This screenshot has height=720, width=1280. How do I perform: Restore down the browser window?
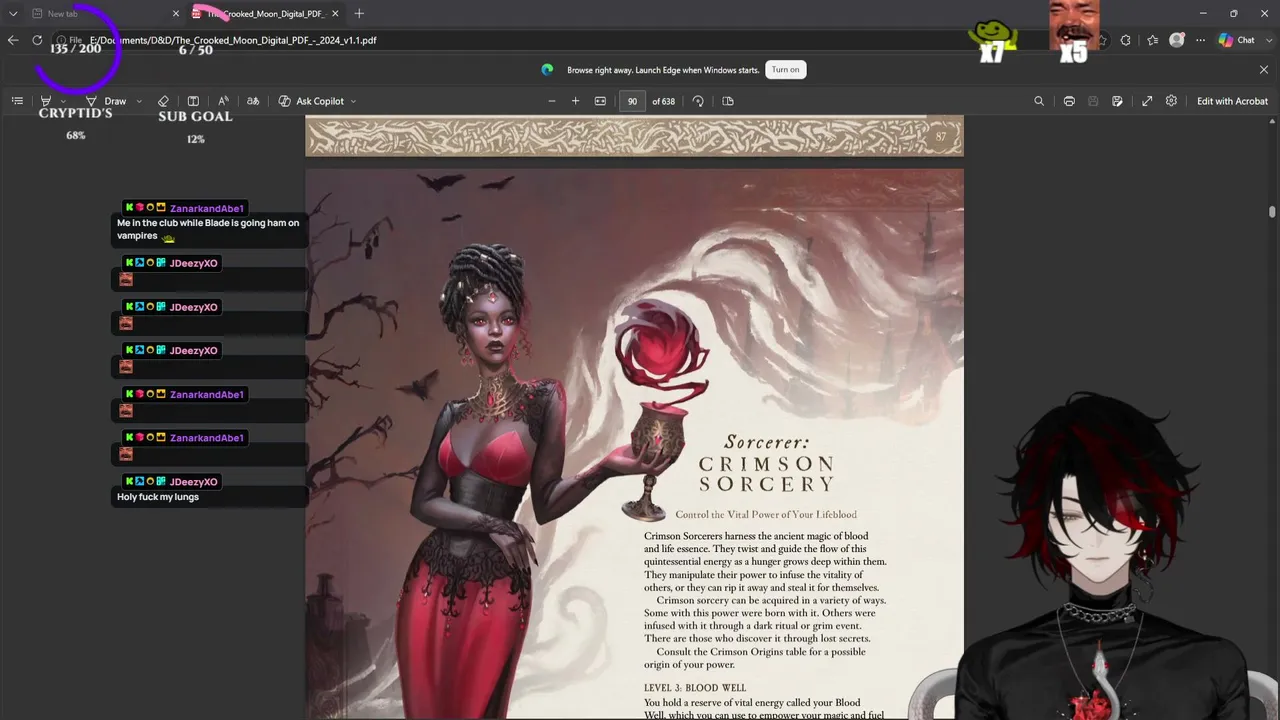click(x=1234, y=14)
